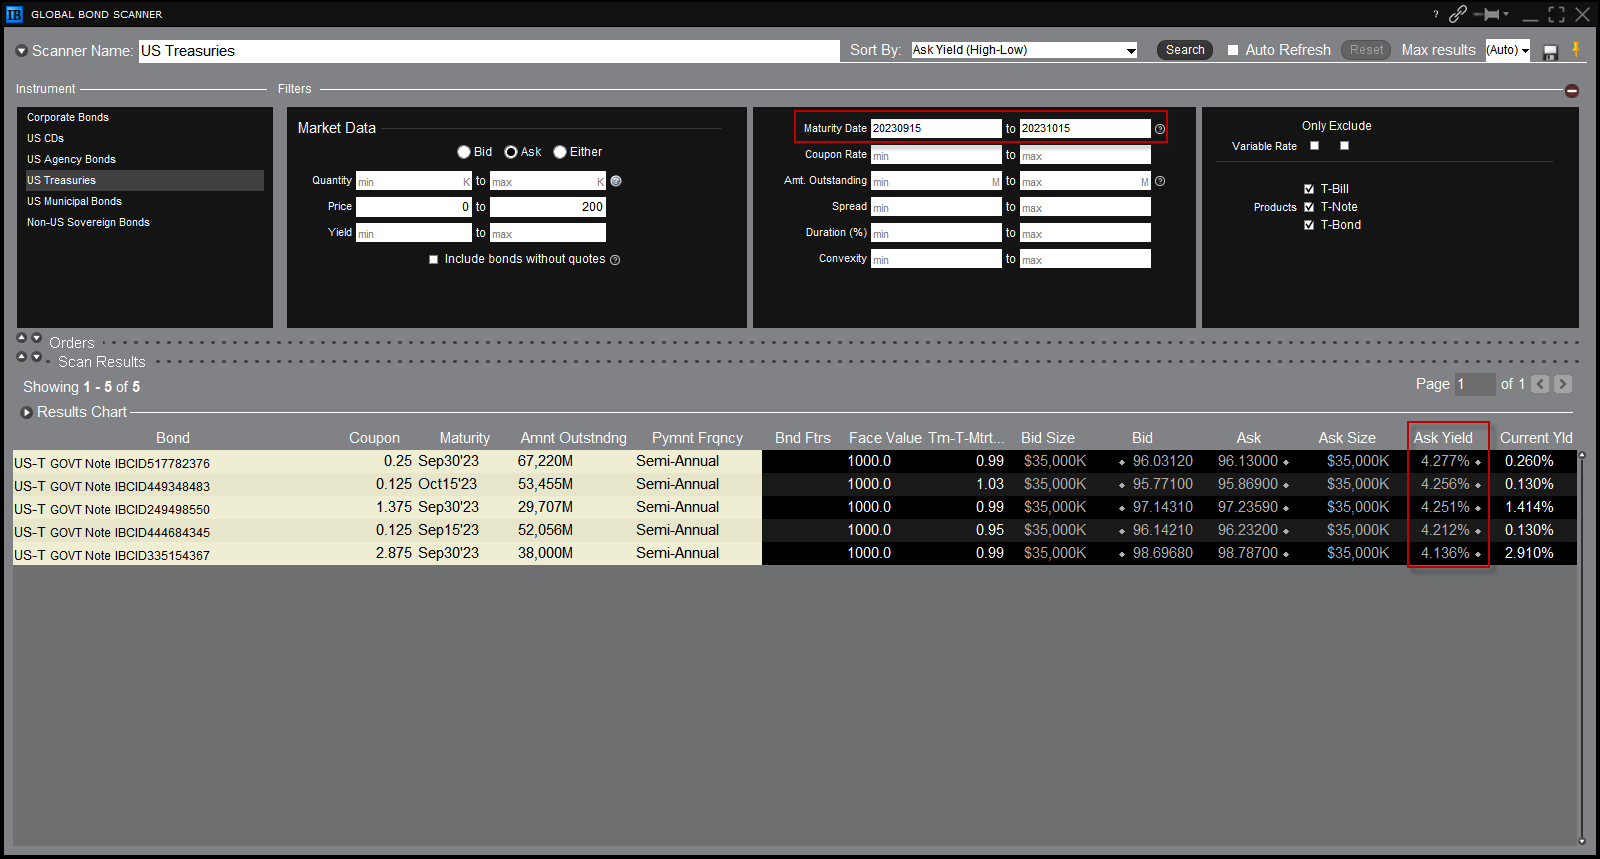This screenshot has width=1600, height=859.
Task: Uncheck the T-Bond product checkbox
Action: [x=1309, y=225]
